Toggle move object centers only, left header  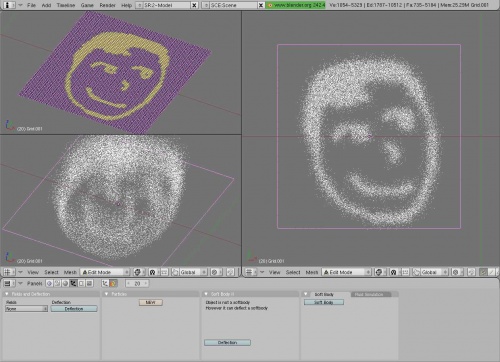[x=163, y=272]
